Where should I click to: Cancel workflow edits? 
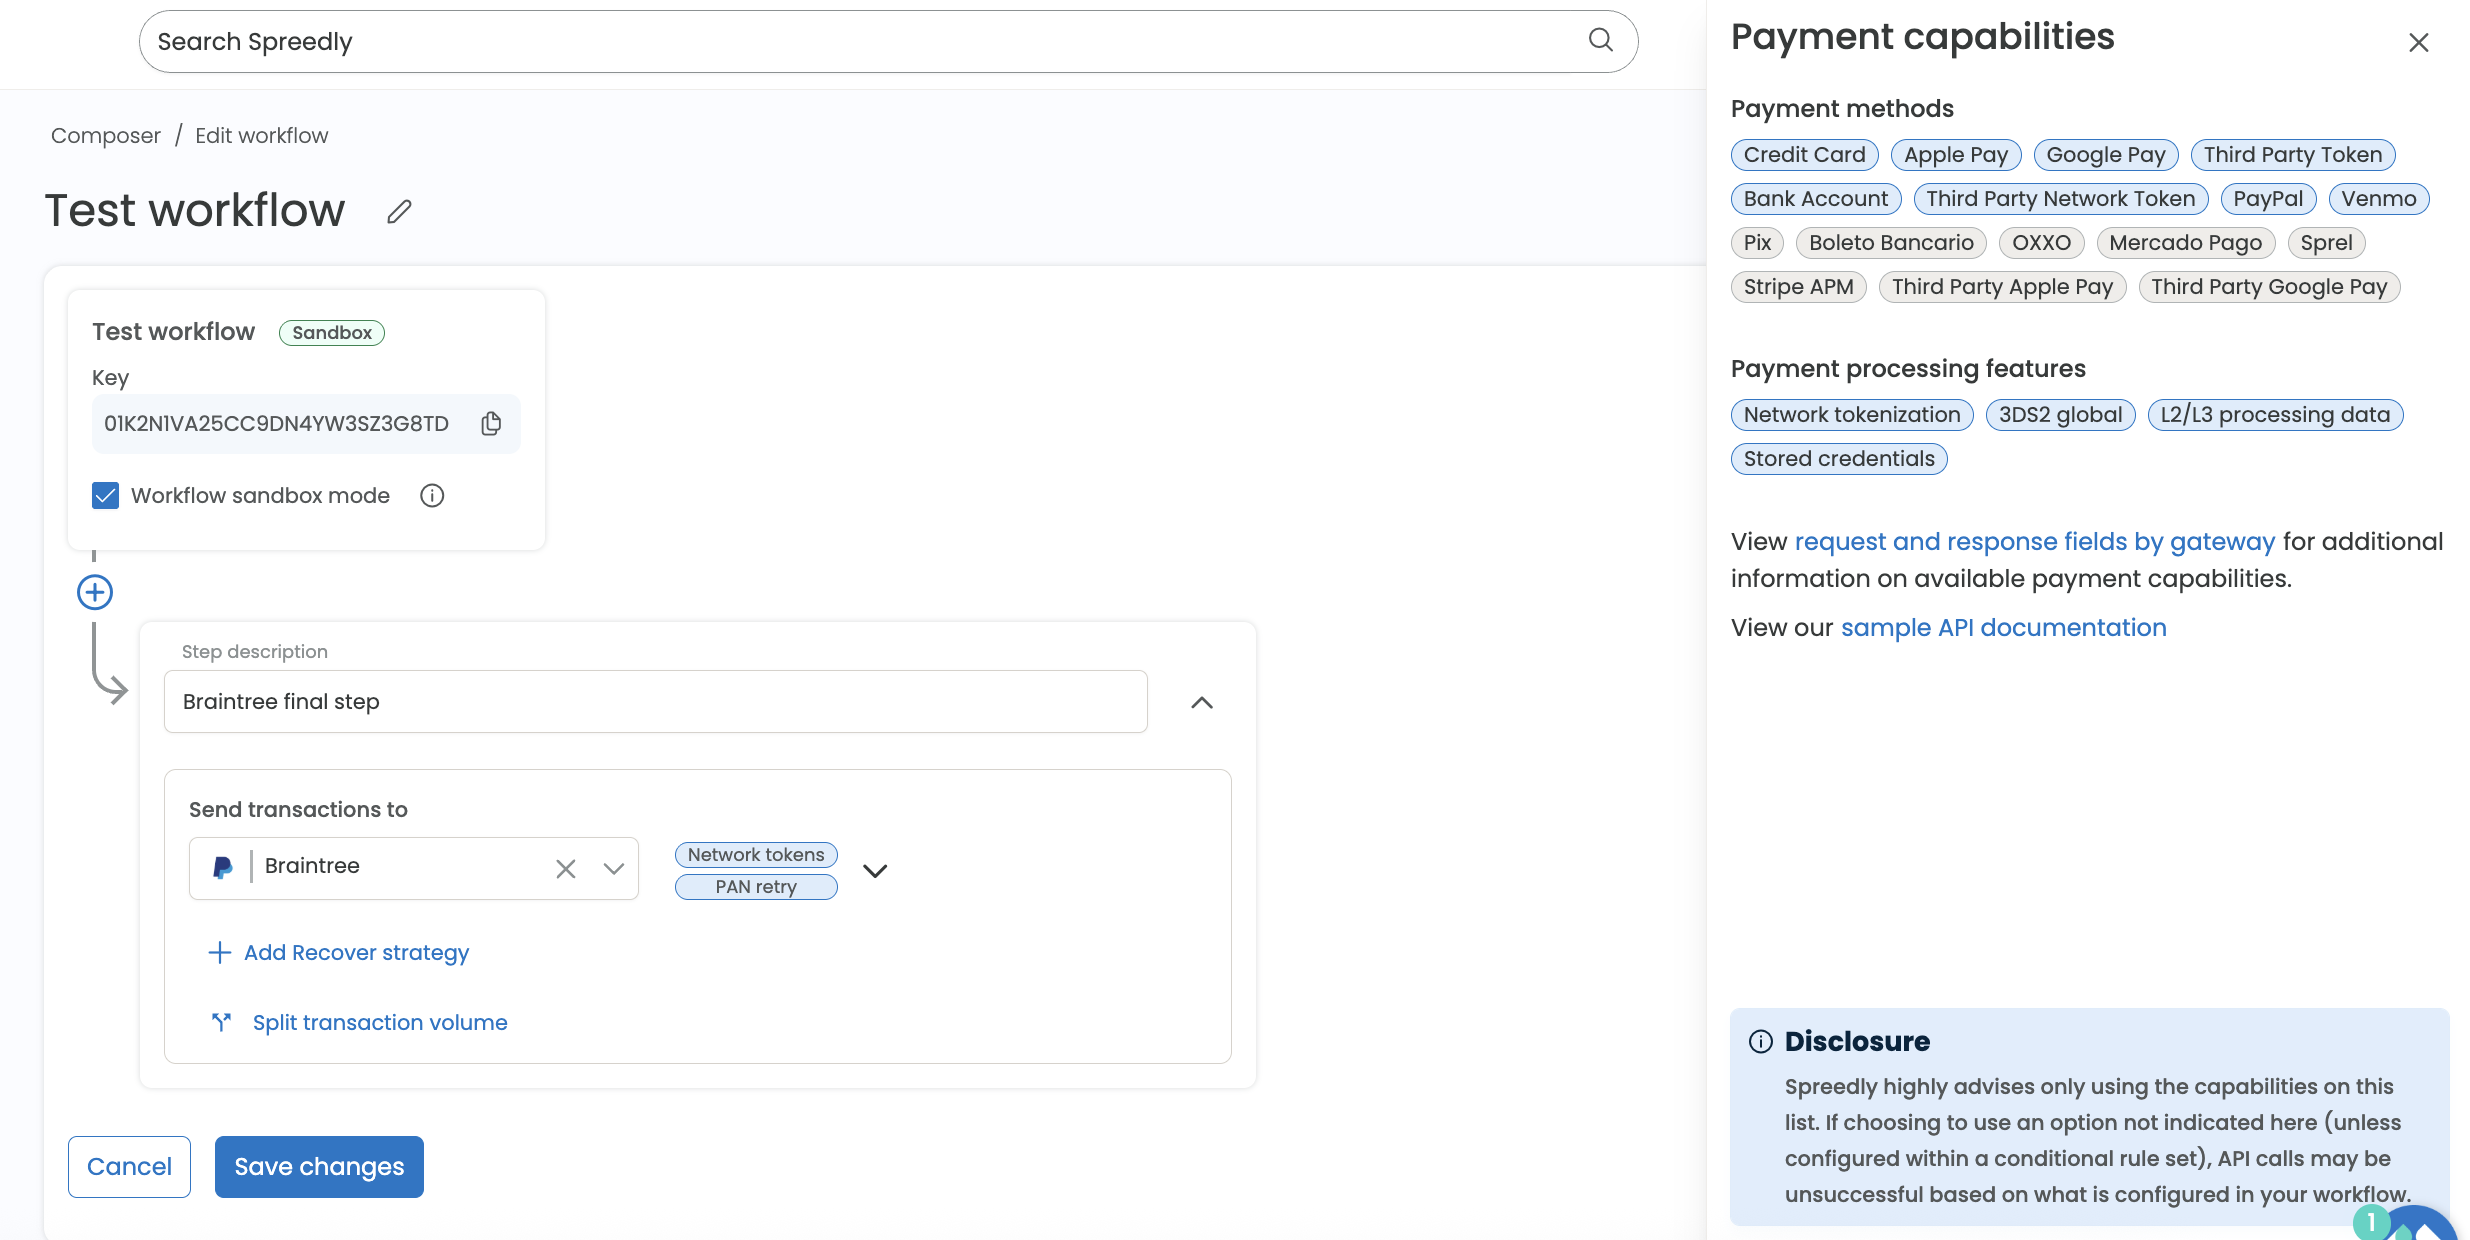coord(129,1167)
